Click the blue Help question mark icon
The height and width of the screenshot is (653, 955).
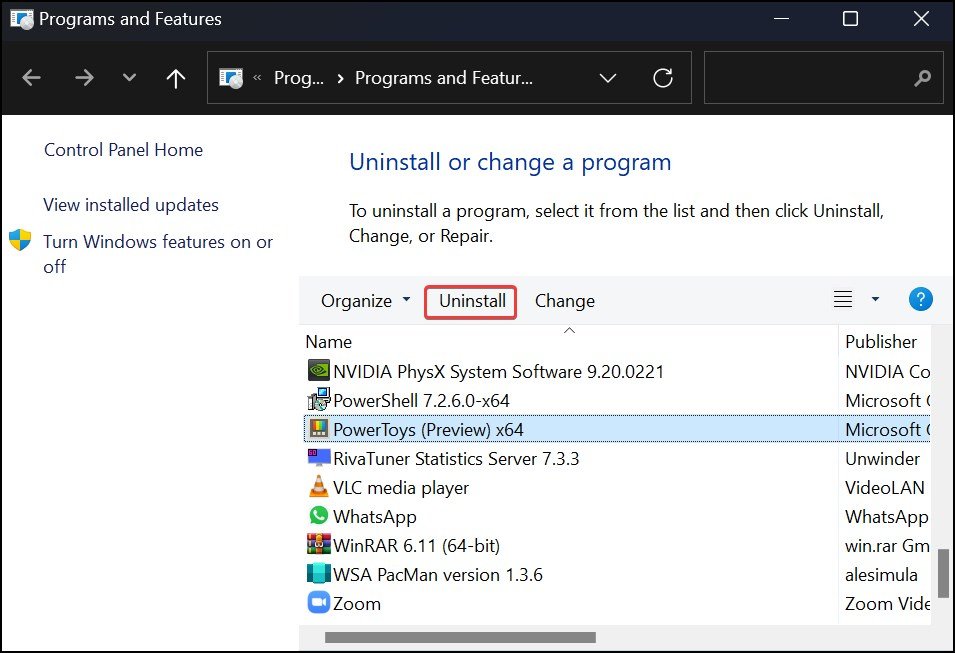(x=920, y=300)
